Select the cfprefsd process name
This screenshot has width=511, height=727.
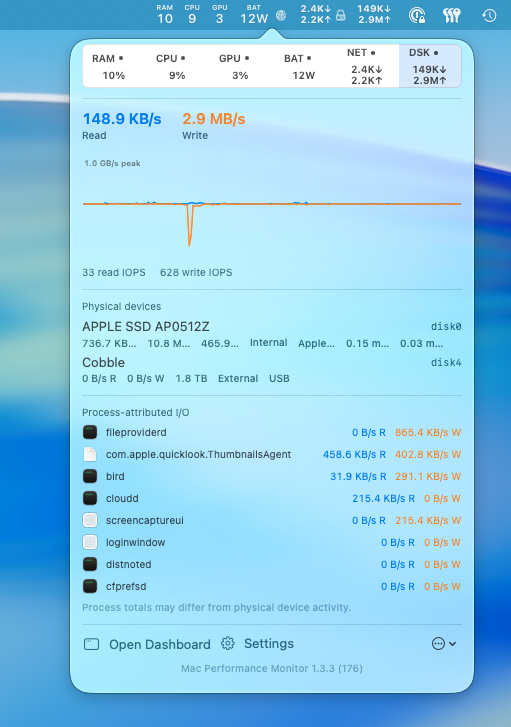tap(126, 587)
